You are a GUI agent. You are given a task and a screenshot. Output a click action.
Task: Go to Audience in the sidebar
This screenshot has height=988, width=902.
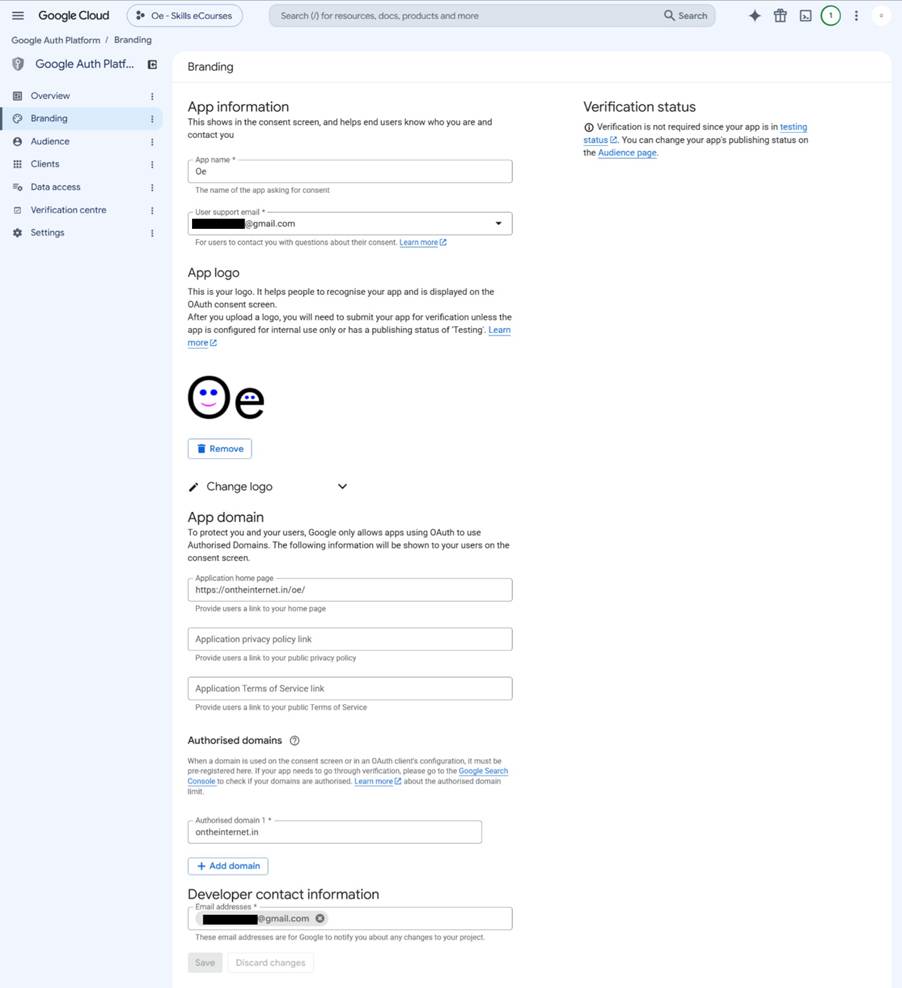[50, 141]
